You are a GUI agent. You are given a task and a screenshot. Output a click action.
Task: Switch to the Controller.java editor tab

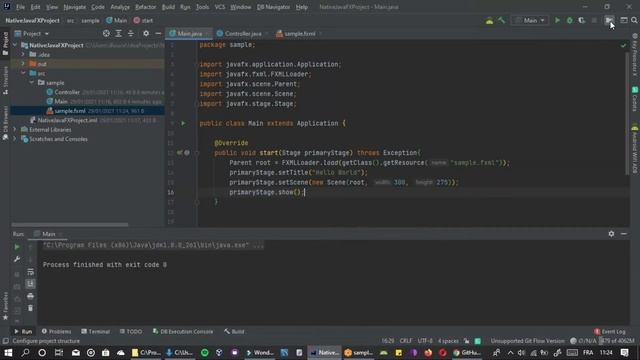243,33
